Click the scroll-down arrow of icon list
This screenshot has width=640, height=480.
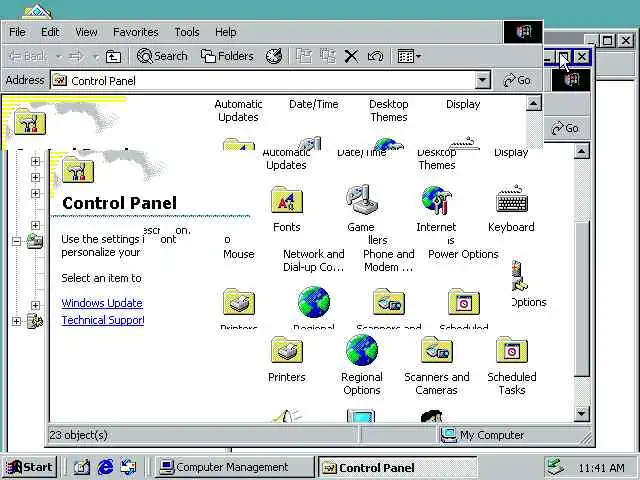[581, 413]
